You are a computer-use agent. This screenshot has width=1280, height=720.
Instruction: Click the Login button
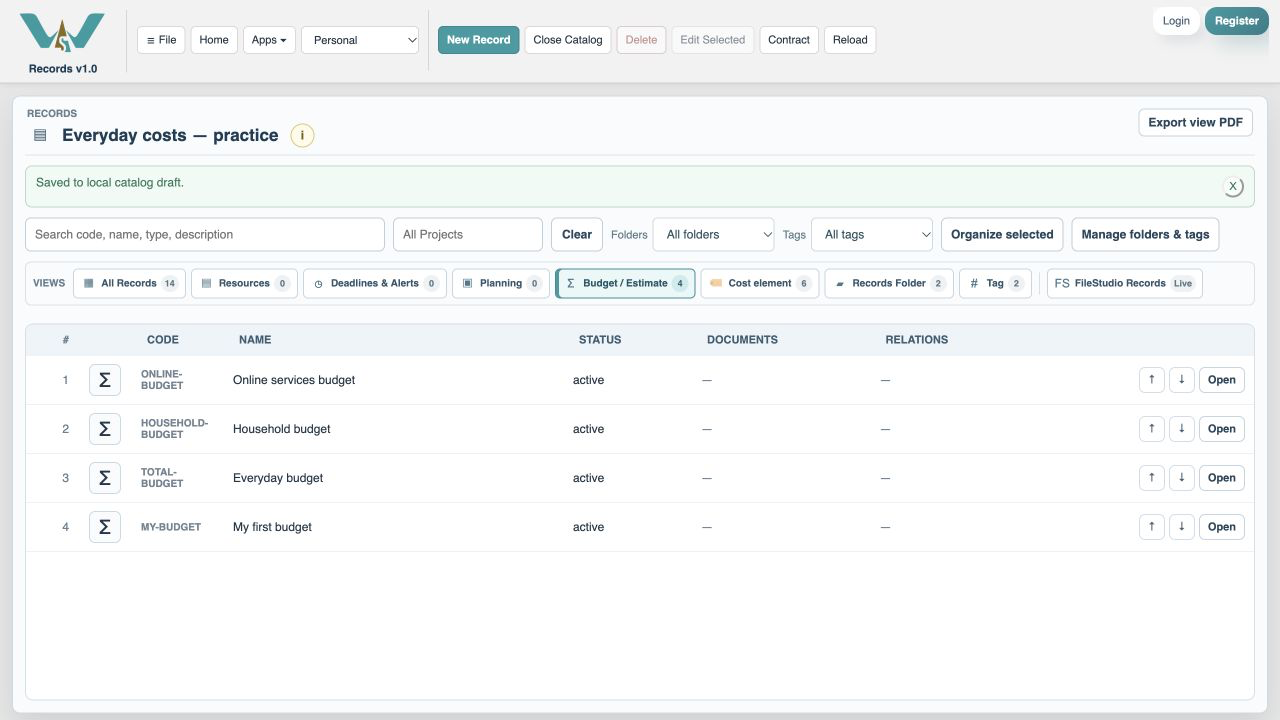(x=1176, y=21)
